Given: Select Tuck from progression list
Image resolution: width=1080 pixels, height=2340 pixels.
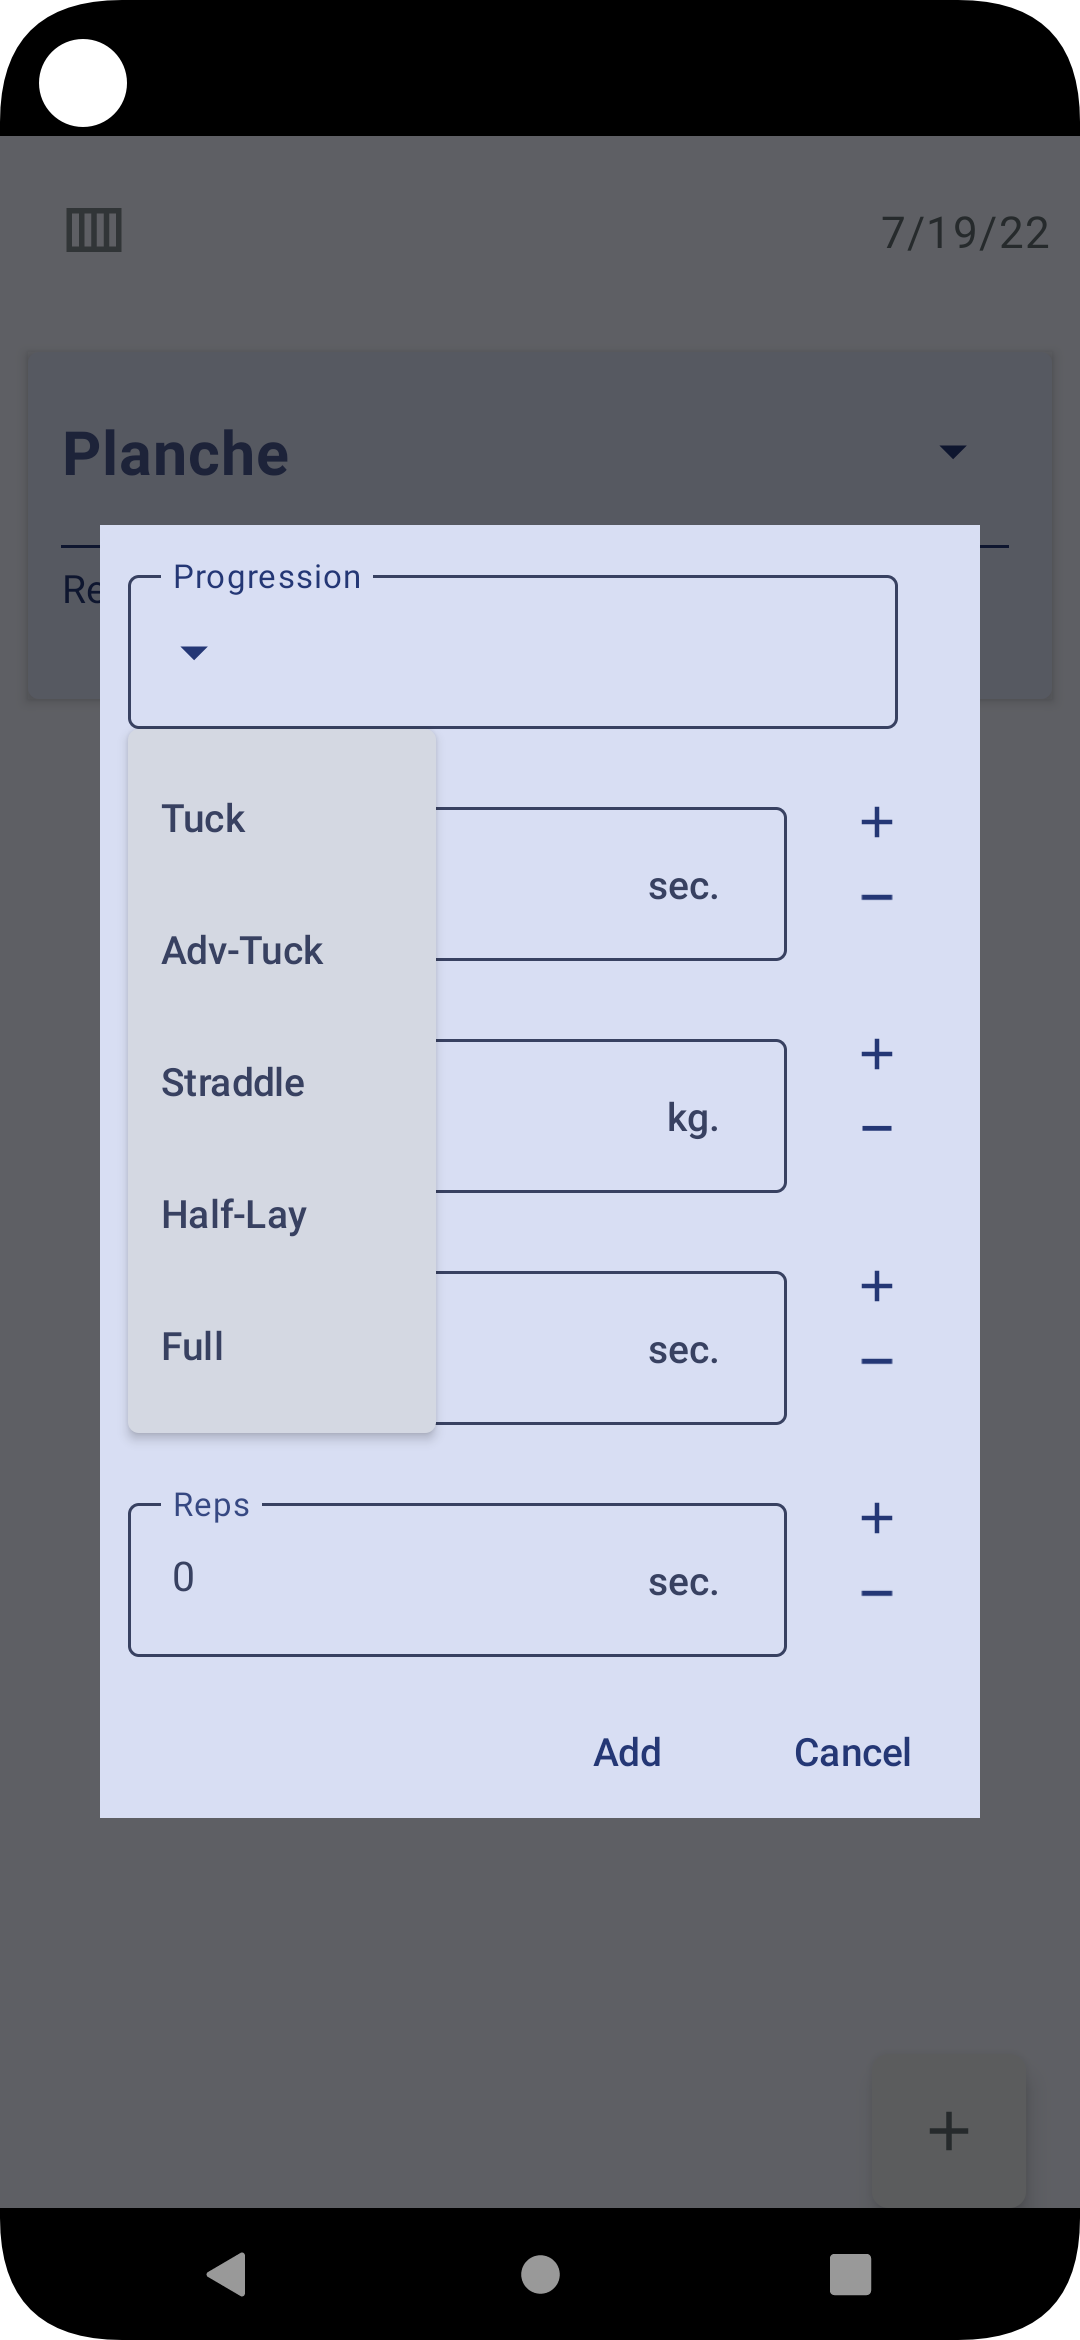Looking at the screenshot, I should pyautogui.click(x=282, y=819).
